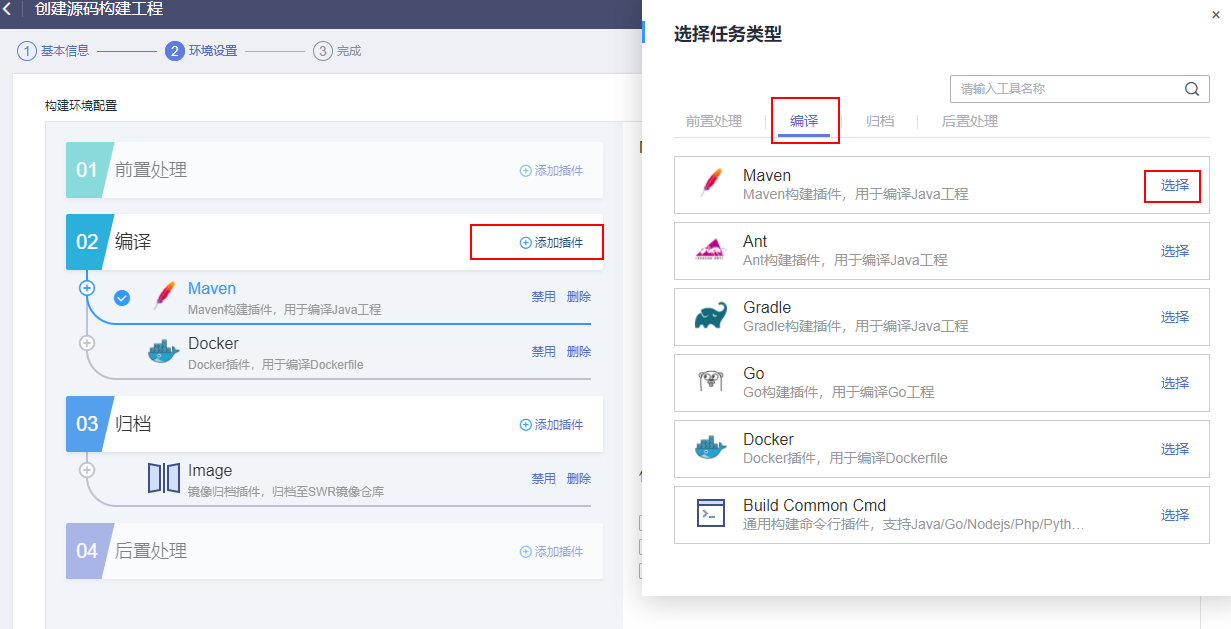The height and width of the screenshot is (629, 1231).
Task: Click the Build Common Cmd terminal icon
Action: click(711, 514)
